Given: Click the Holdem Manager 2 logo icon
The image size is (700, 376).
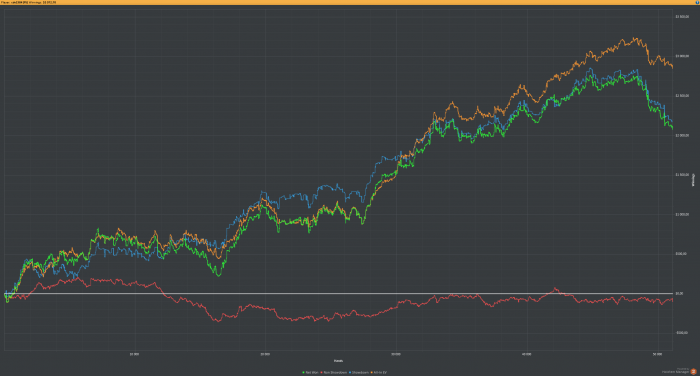Looking at the screenshot, I should (x=693, y=372).
